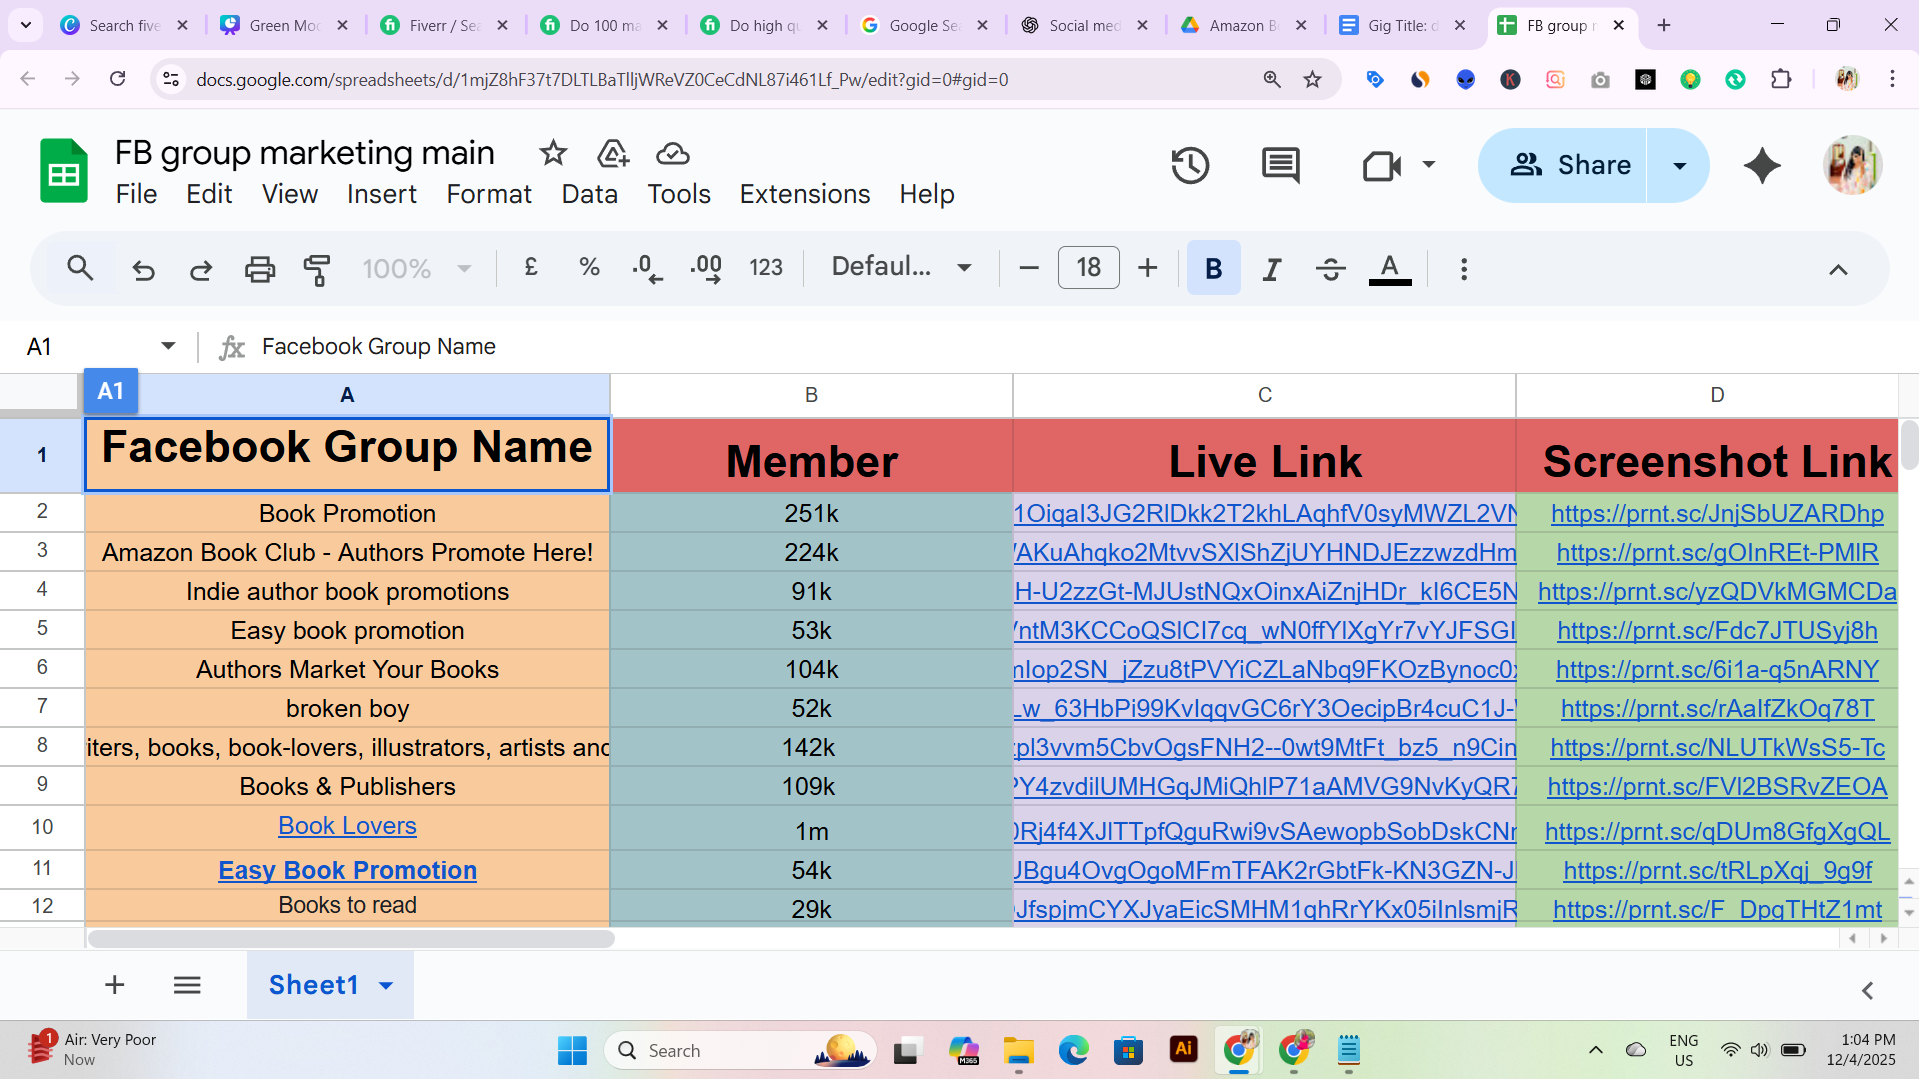The image size is (1919, 1079).
Task: Expand the zoom 100% dropdown
Action: point(416,269)
